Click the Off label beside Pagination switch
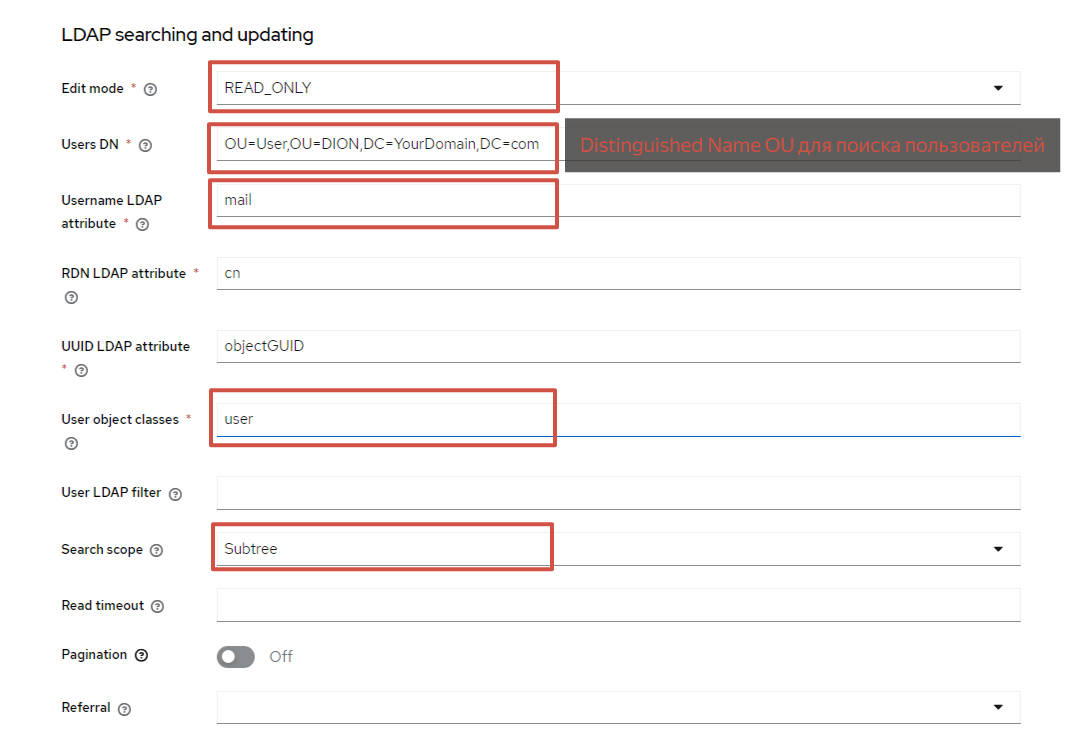The image size is (1074, 740). (x=281, y=656)
